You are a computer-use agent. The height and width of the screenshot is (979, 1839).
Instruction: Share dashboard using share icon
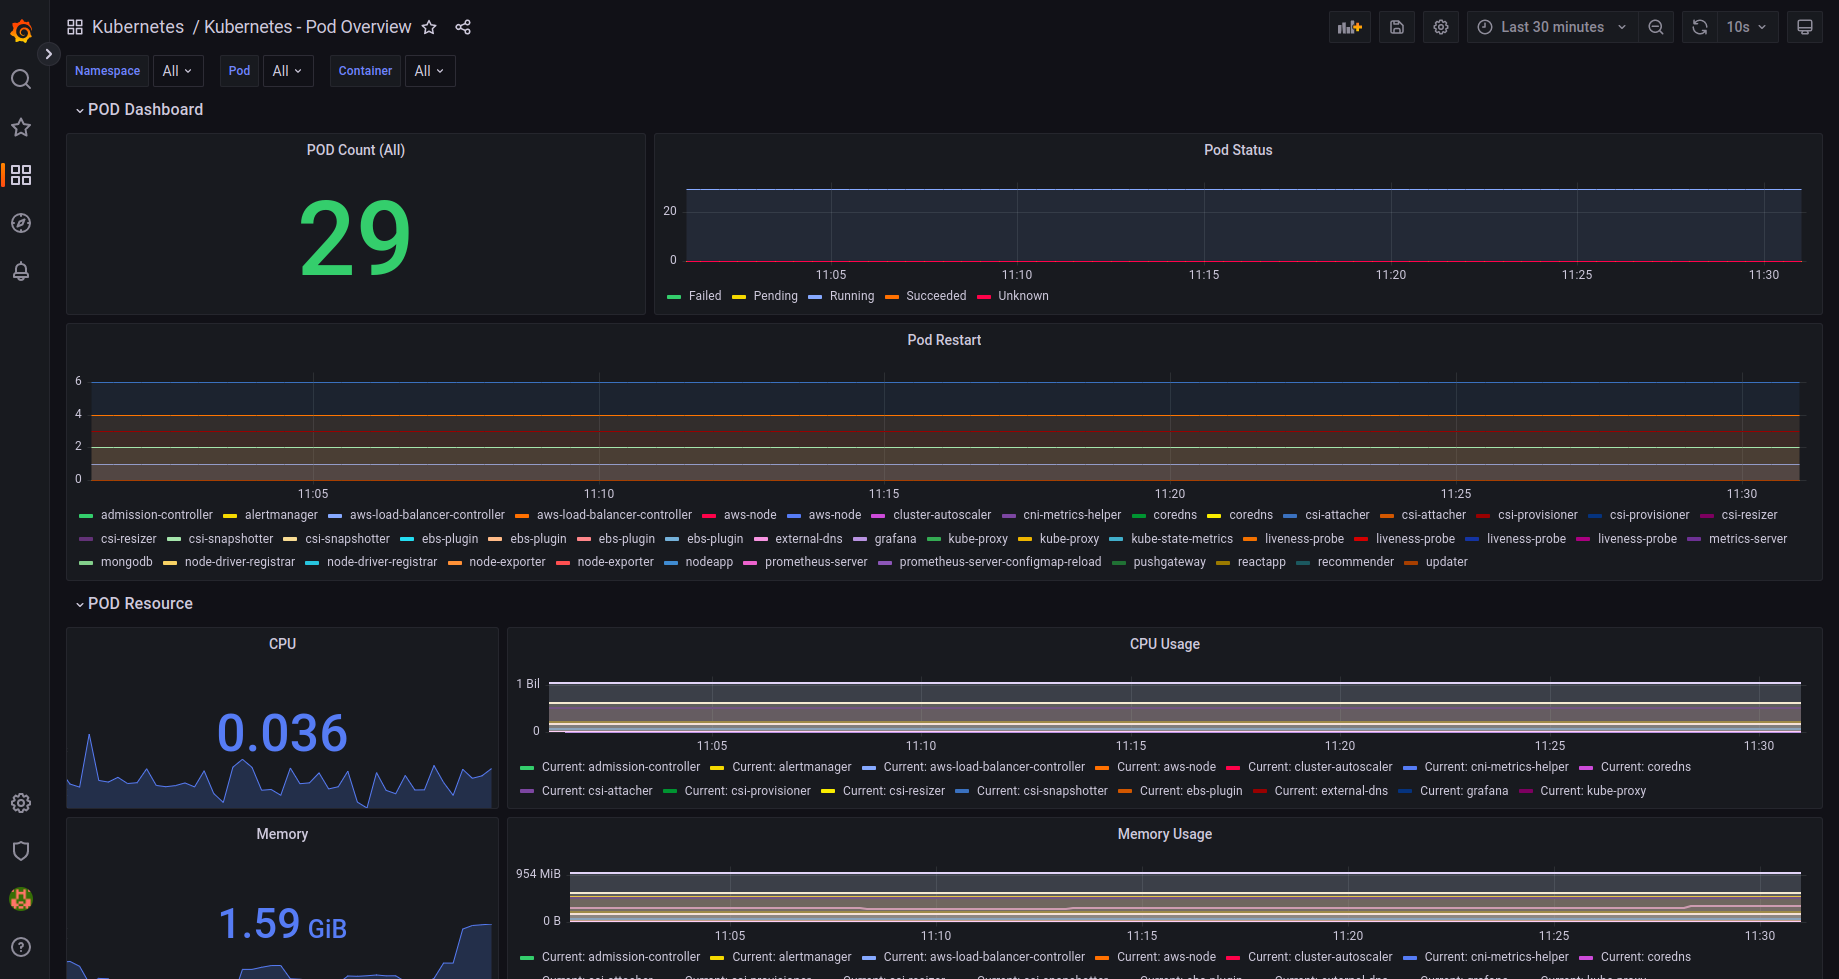[463, 27]
